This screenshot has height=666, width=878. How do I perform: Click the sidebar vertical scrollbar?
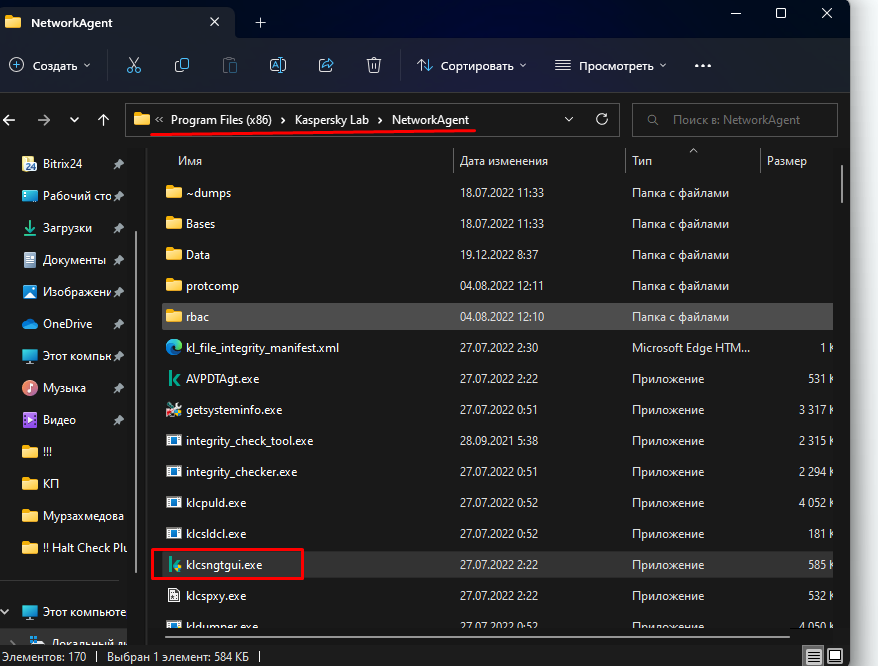click(x=136, y=401)
